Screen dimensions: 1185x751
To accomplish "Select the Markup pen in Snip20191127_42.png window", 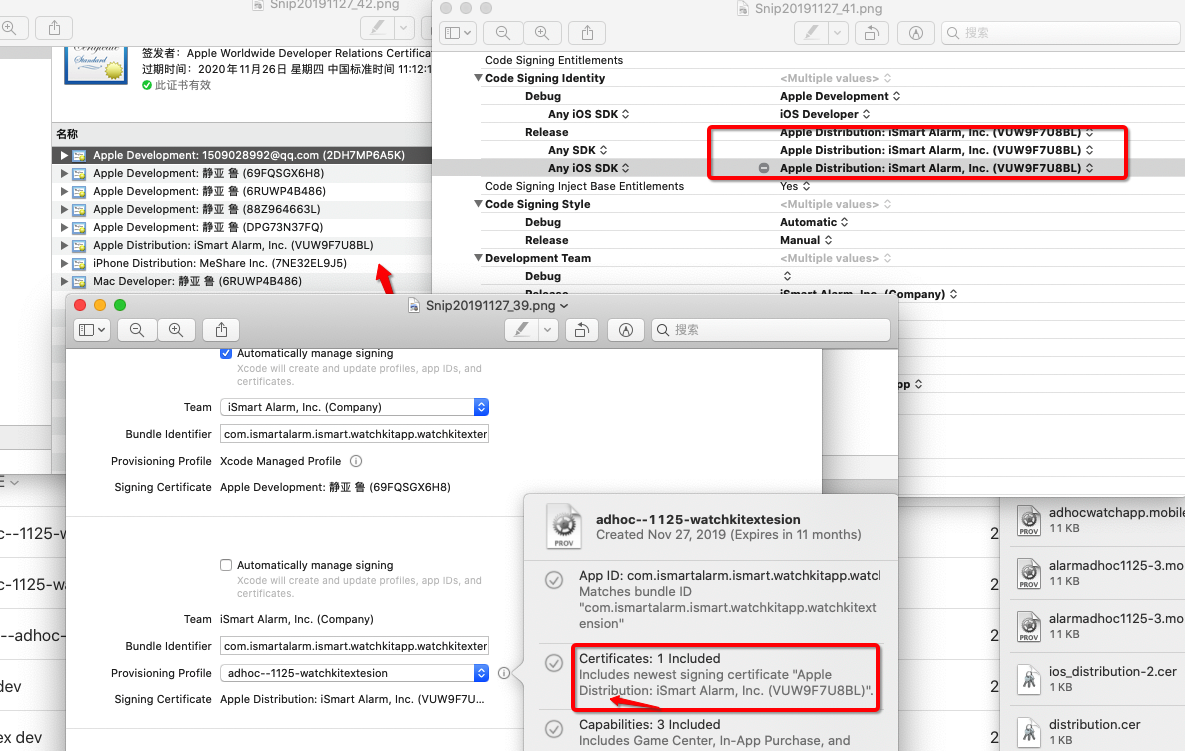I will 377,28.
